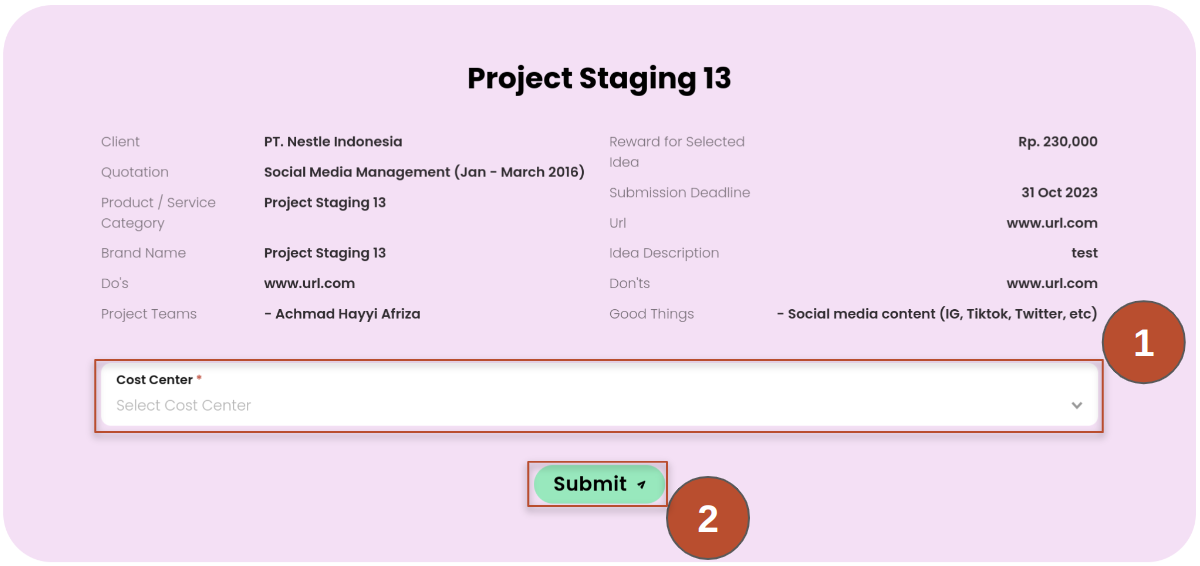This screenshot has height=566, width=1200.
Task: Click the paper plane icon on Submit
Action: [642, 485]
